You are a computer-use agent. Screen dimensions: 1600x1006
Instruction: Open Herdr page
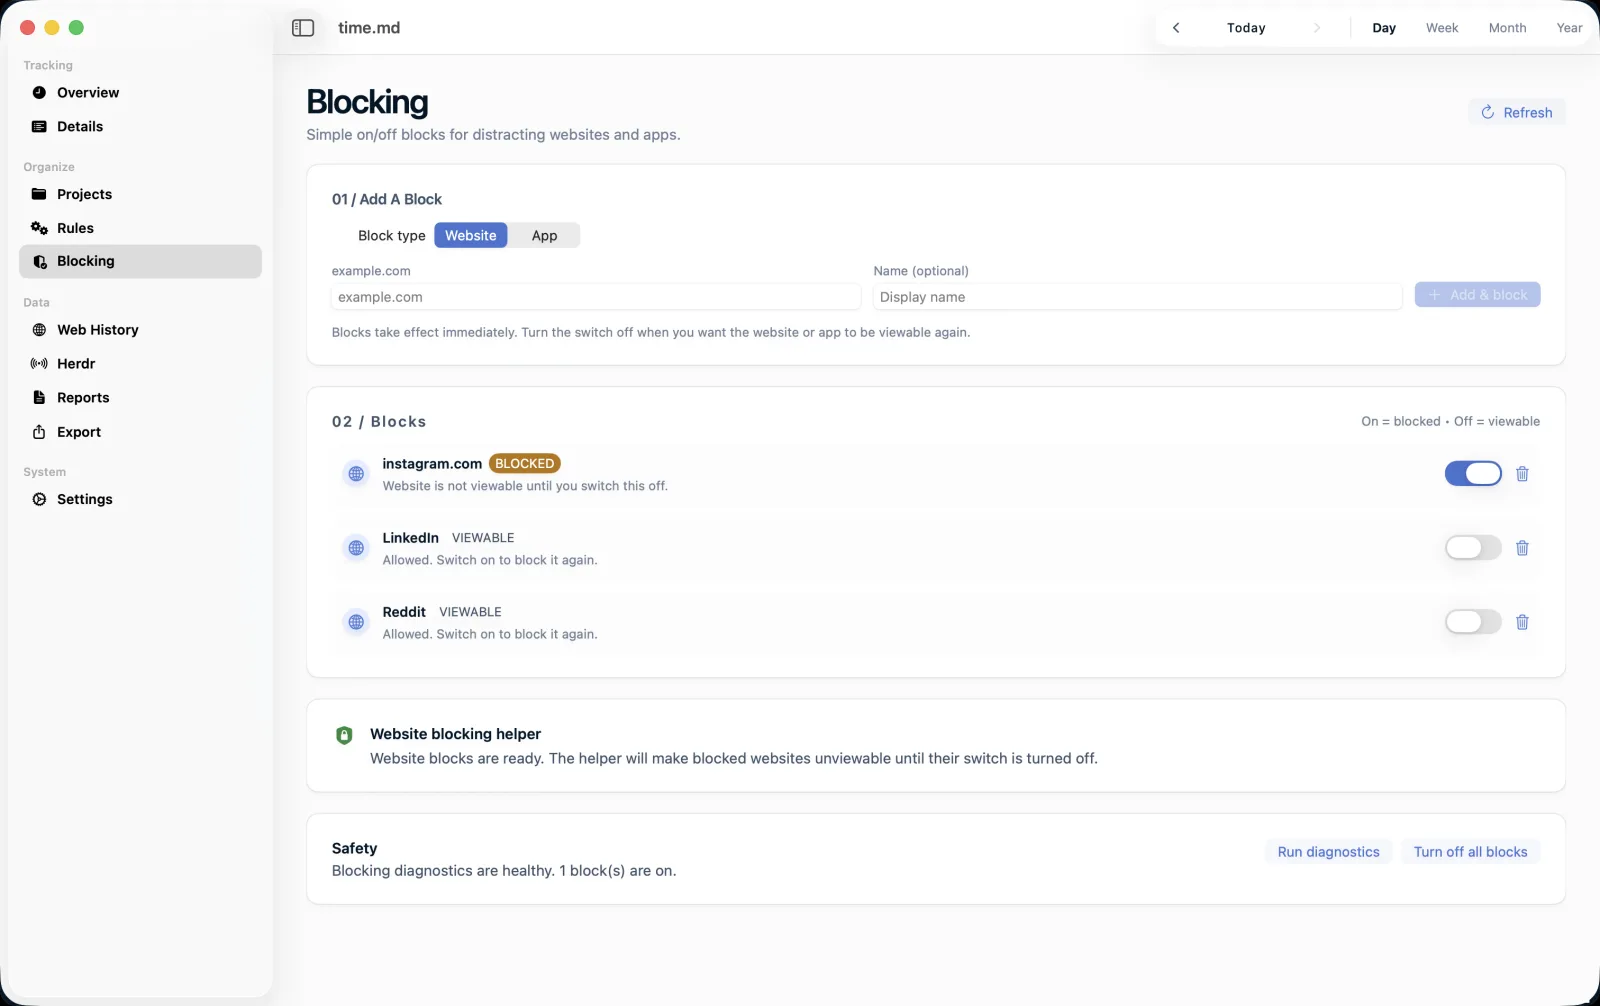(140, 364)
